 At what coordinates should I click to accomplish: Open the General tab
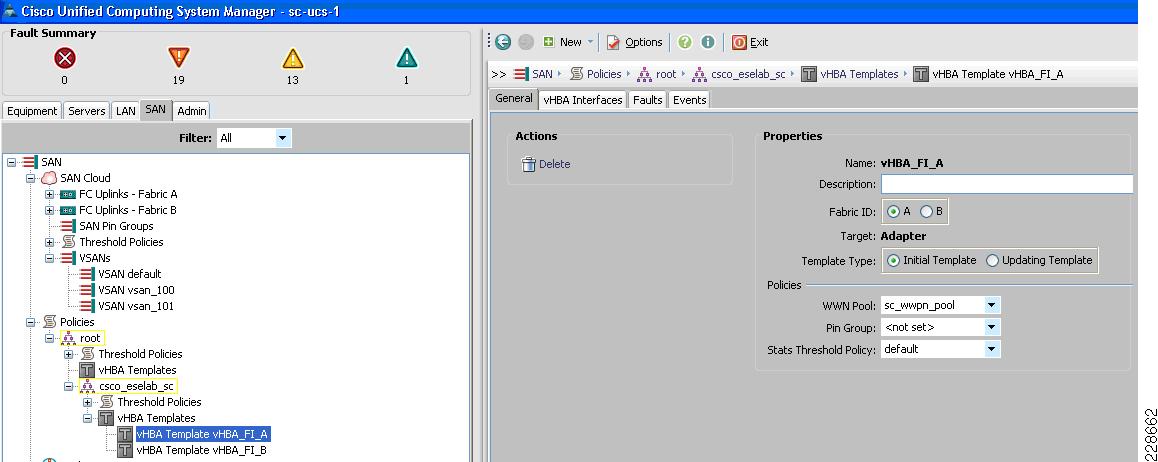tap(513, 98)
